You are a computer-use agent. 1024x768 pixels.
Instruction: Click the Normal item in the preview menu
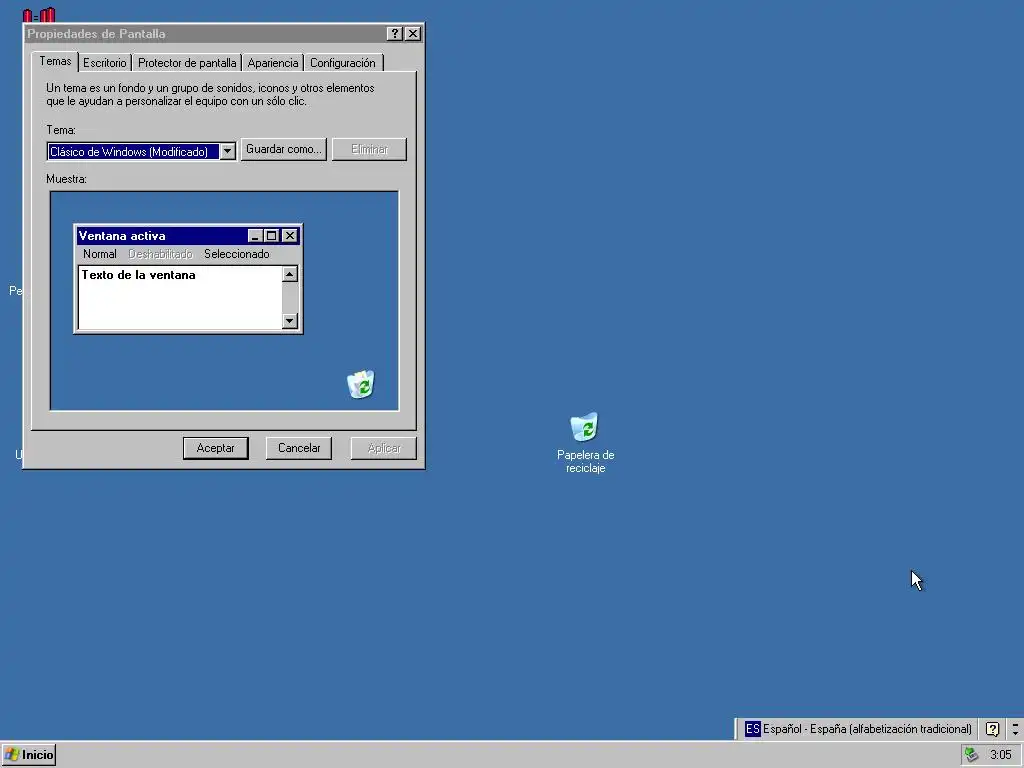click(x=100, y=254)
